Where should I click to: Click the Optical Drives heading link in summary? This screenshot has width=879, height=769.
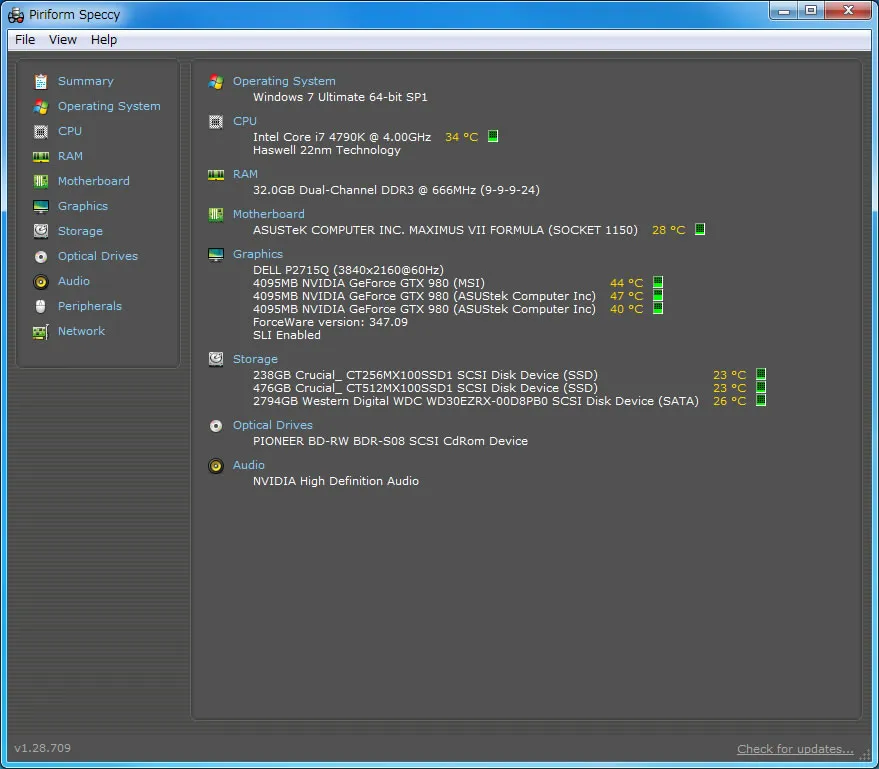point(273,425)
